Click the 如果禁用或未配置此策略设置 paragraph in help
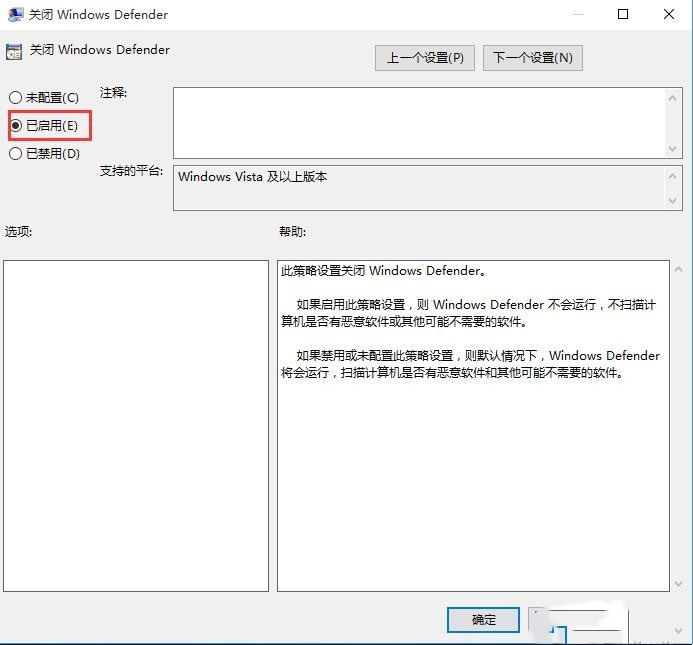 (x=470, y=364)
